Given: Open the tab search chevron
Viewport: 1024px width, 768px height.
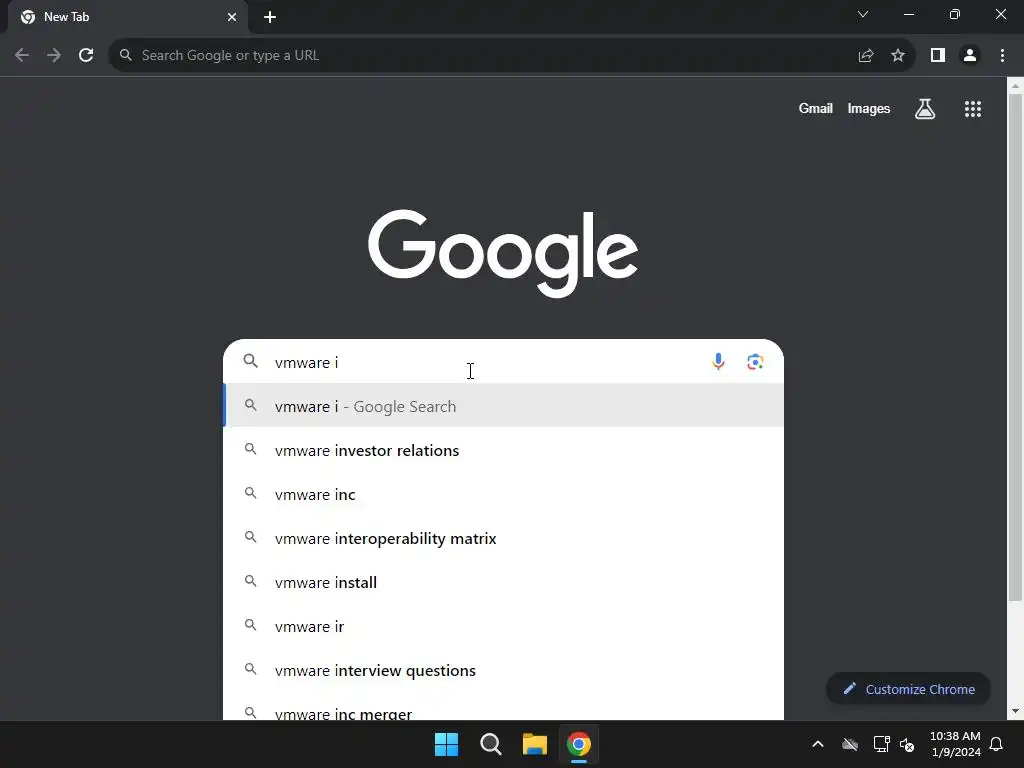Looking at the screenshot, I should 863,14.
